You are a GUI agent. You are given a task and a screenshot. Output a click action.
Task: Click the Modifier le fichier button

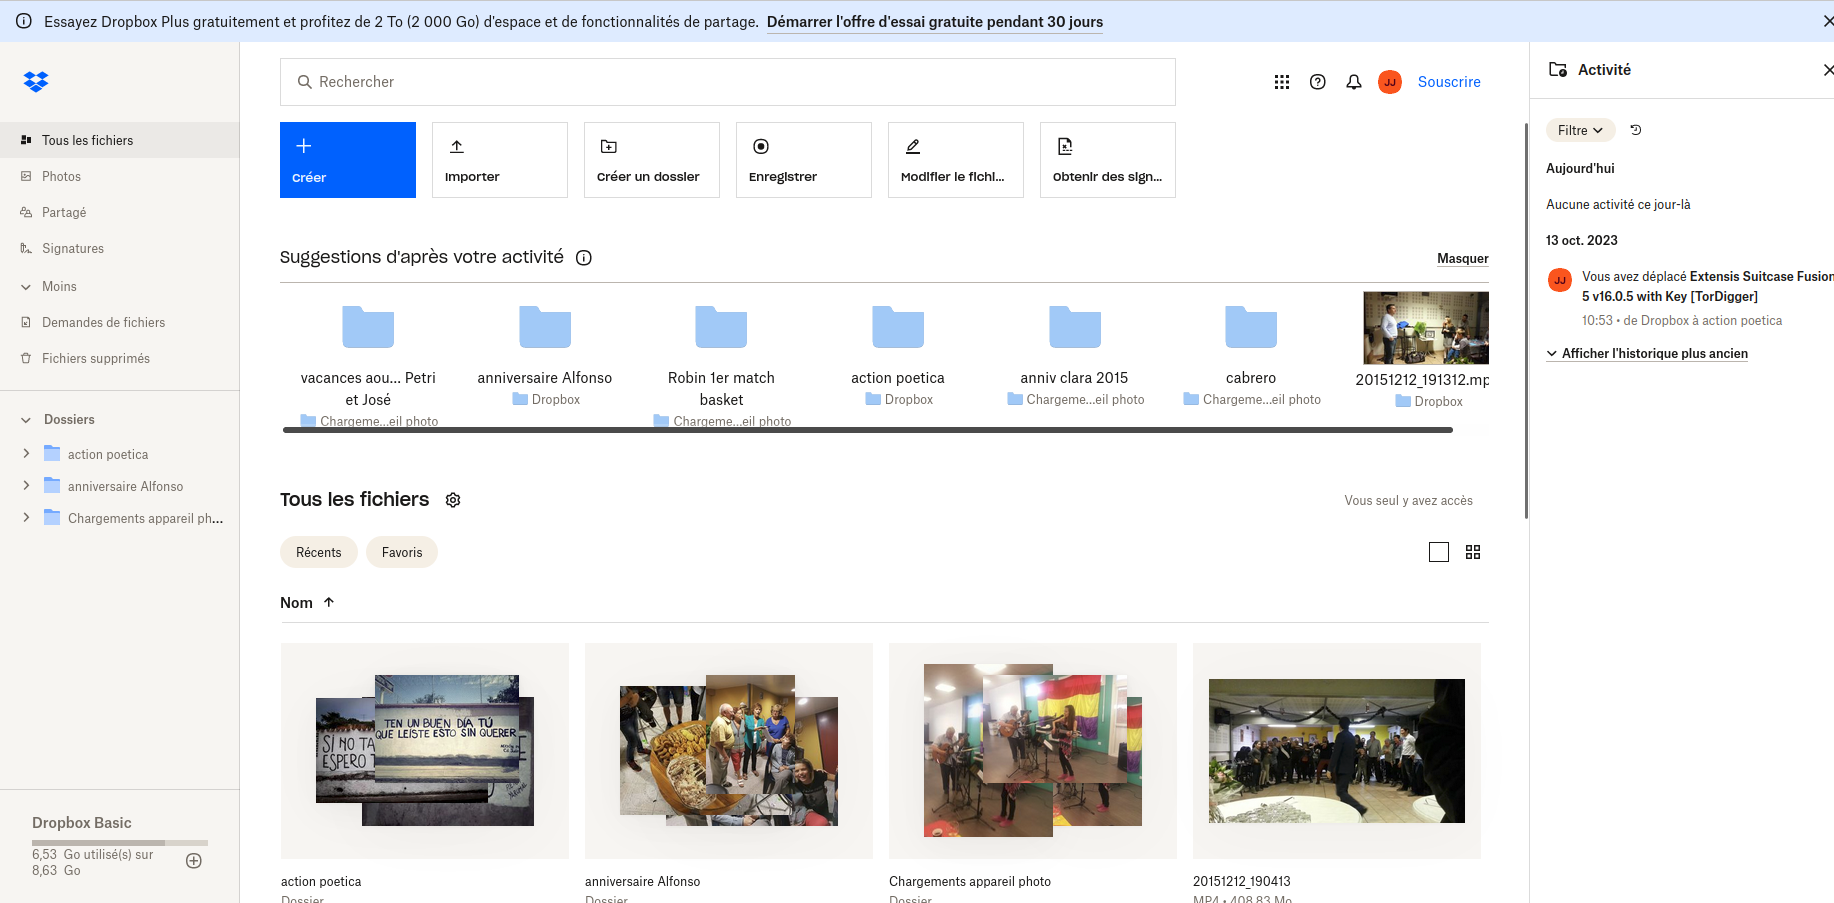[956, 160]
